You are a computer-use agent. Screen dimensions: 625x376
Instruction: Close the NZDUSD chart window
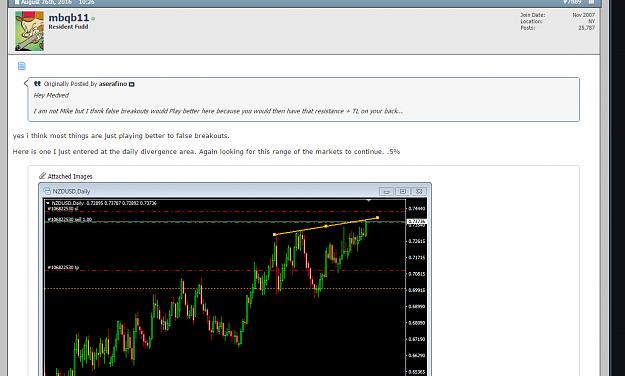419,192
